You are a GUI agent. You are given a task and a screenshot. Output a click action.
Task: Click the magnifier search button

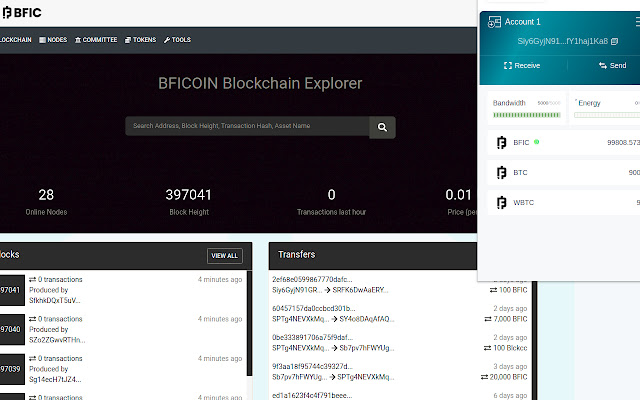point(382,127)
